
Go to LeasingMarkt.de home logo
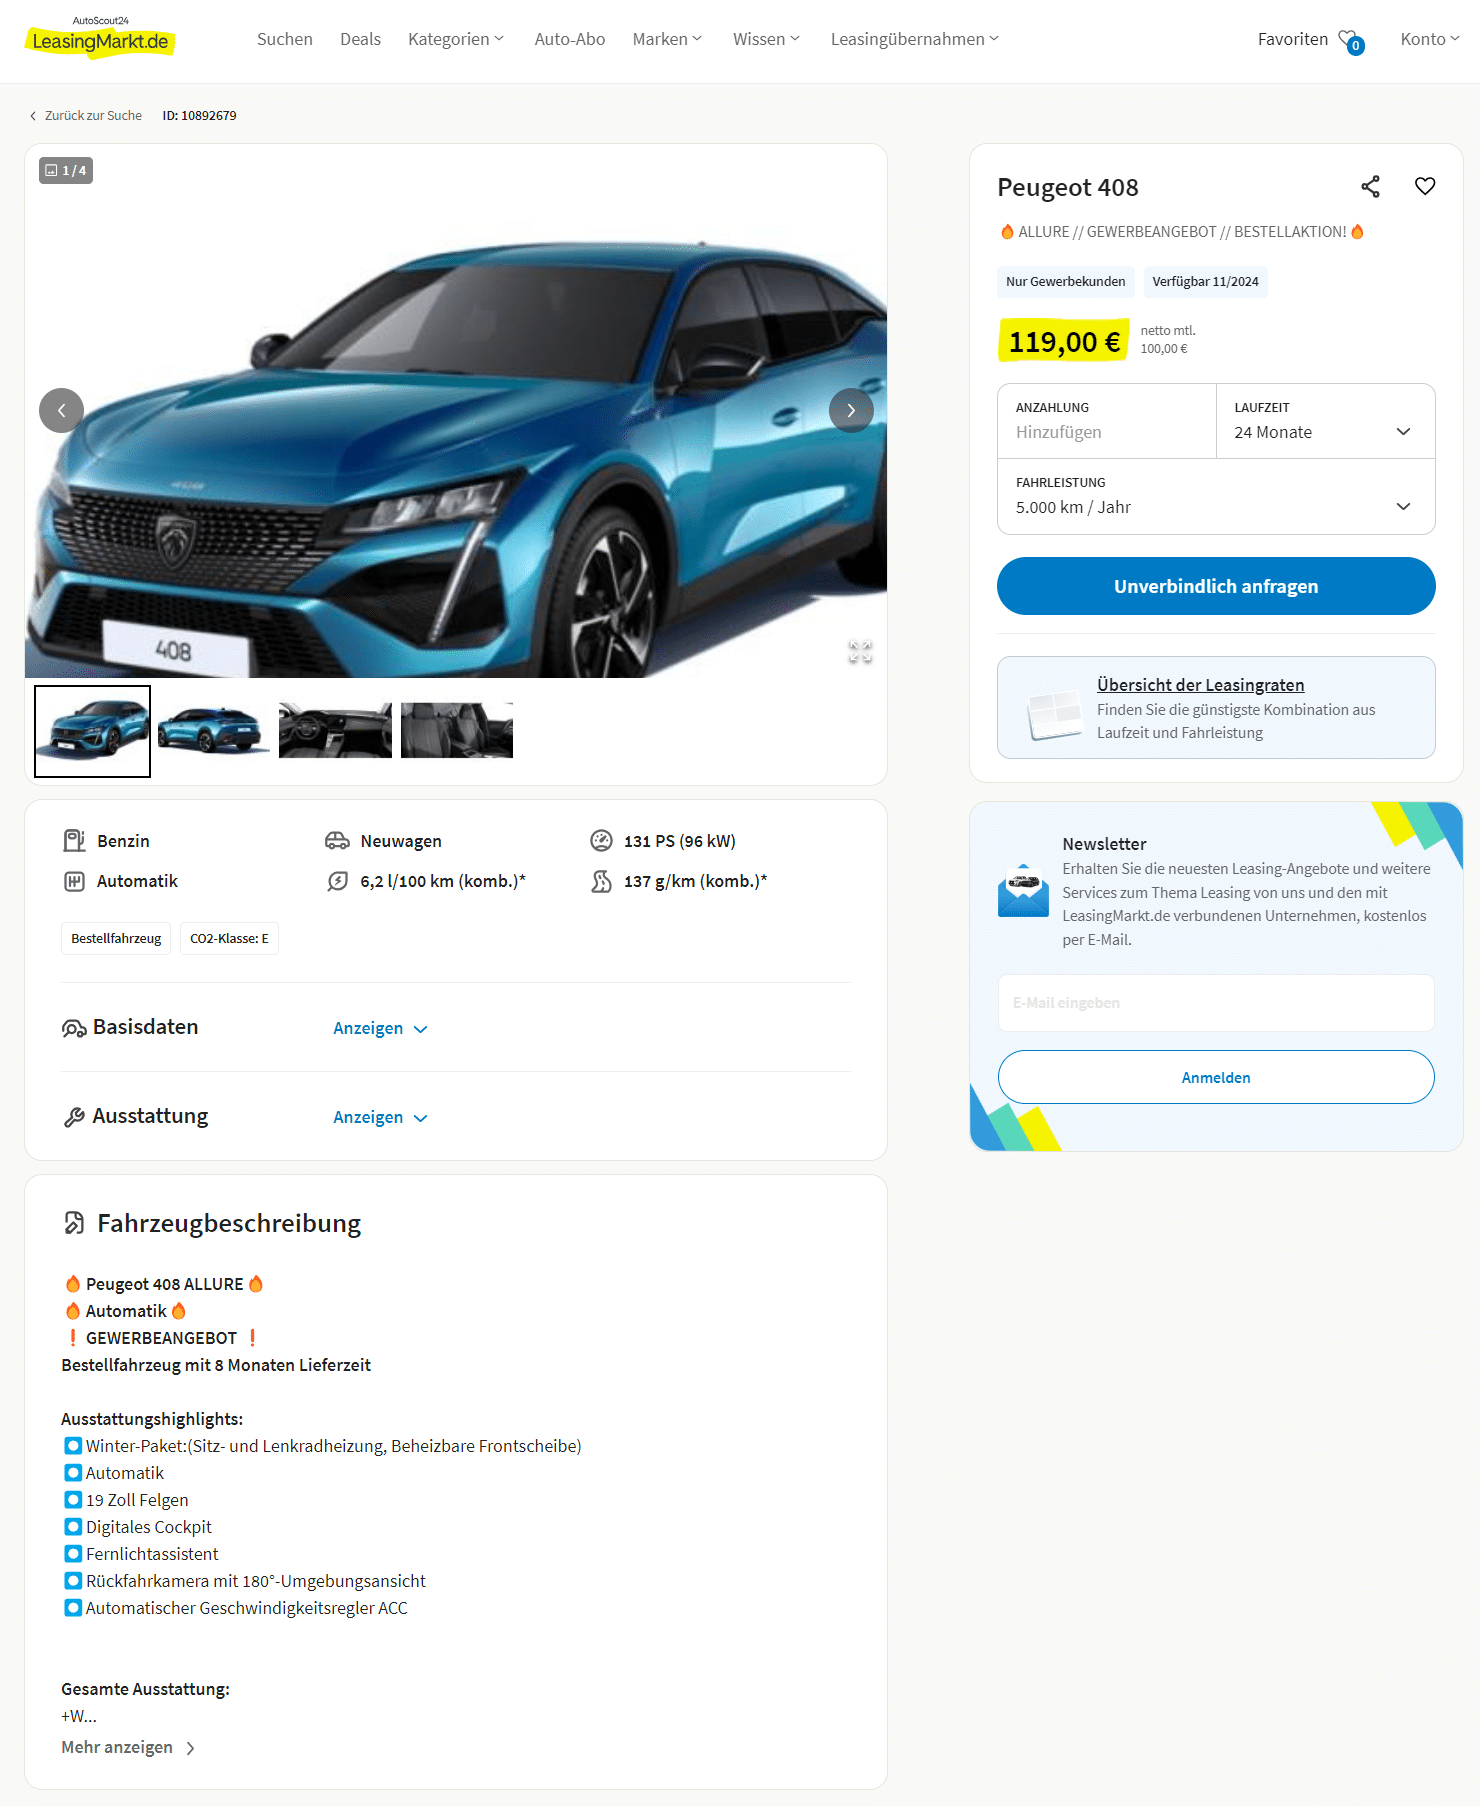coord(100,38)
